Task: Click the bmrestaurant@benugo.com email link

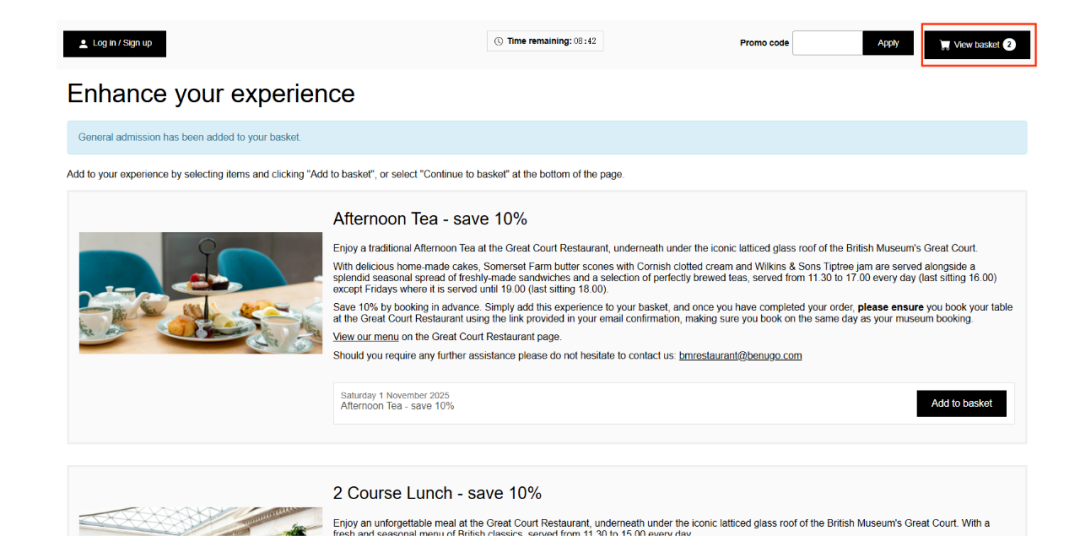Action: pos(740,356)
